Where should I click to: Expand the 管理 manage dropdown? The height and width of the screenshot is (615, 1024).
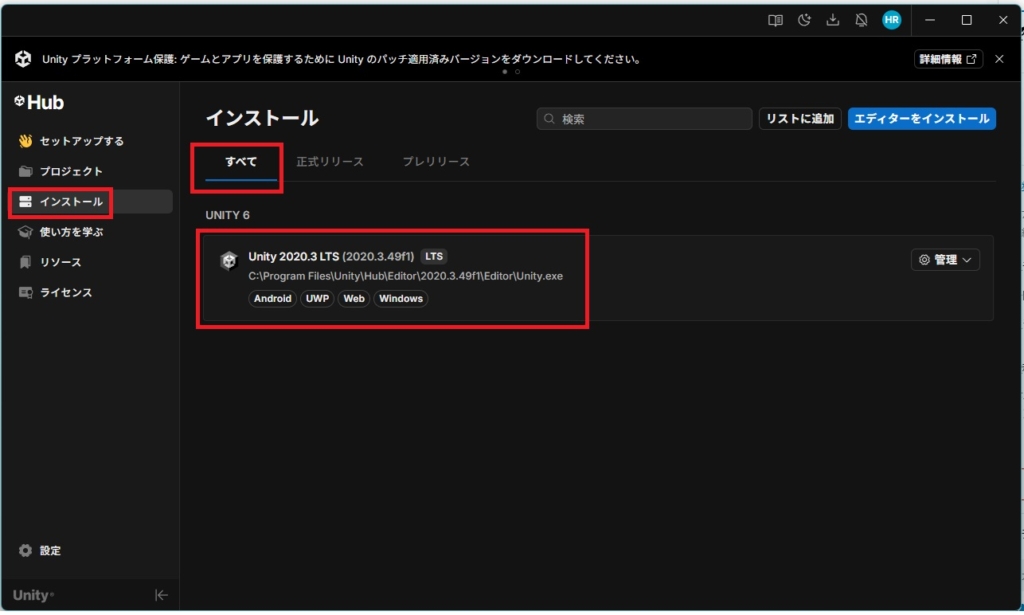pos(945,260)
